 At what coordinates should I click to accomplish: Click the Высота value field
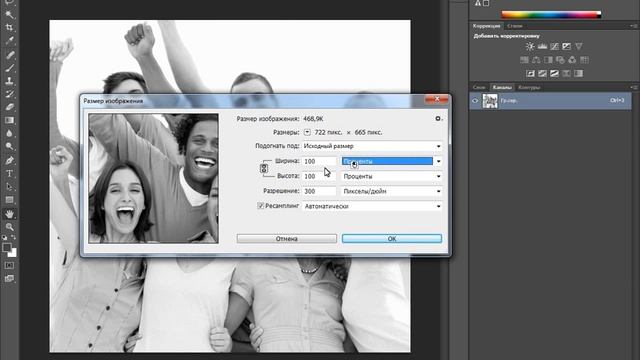coord(319,176)
